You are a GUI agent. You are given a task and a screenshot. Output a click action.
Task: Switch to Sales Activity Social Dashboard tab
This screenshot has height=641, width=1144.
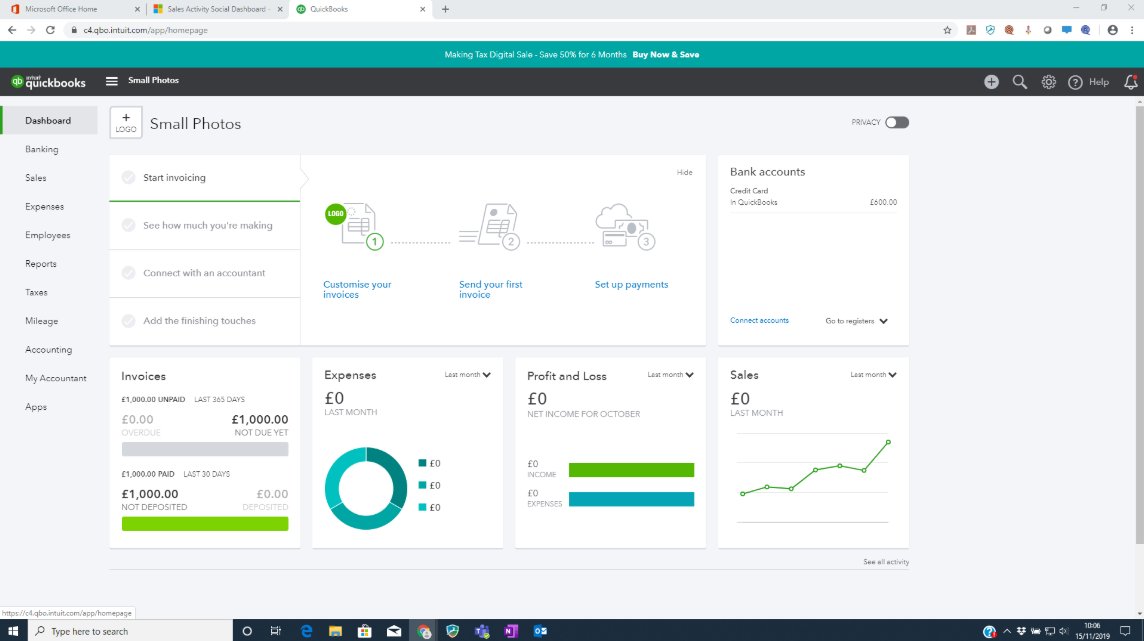217,9
